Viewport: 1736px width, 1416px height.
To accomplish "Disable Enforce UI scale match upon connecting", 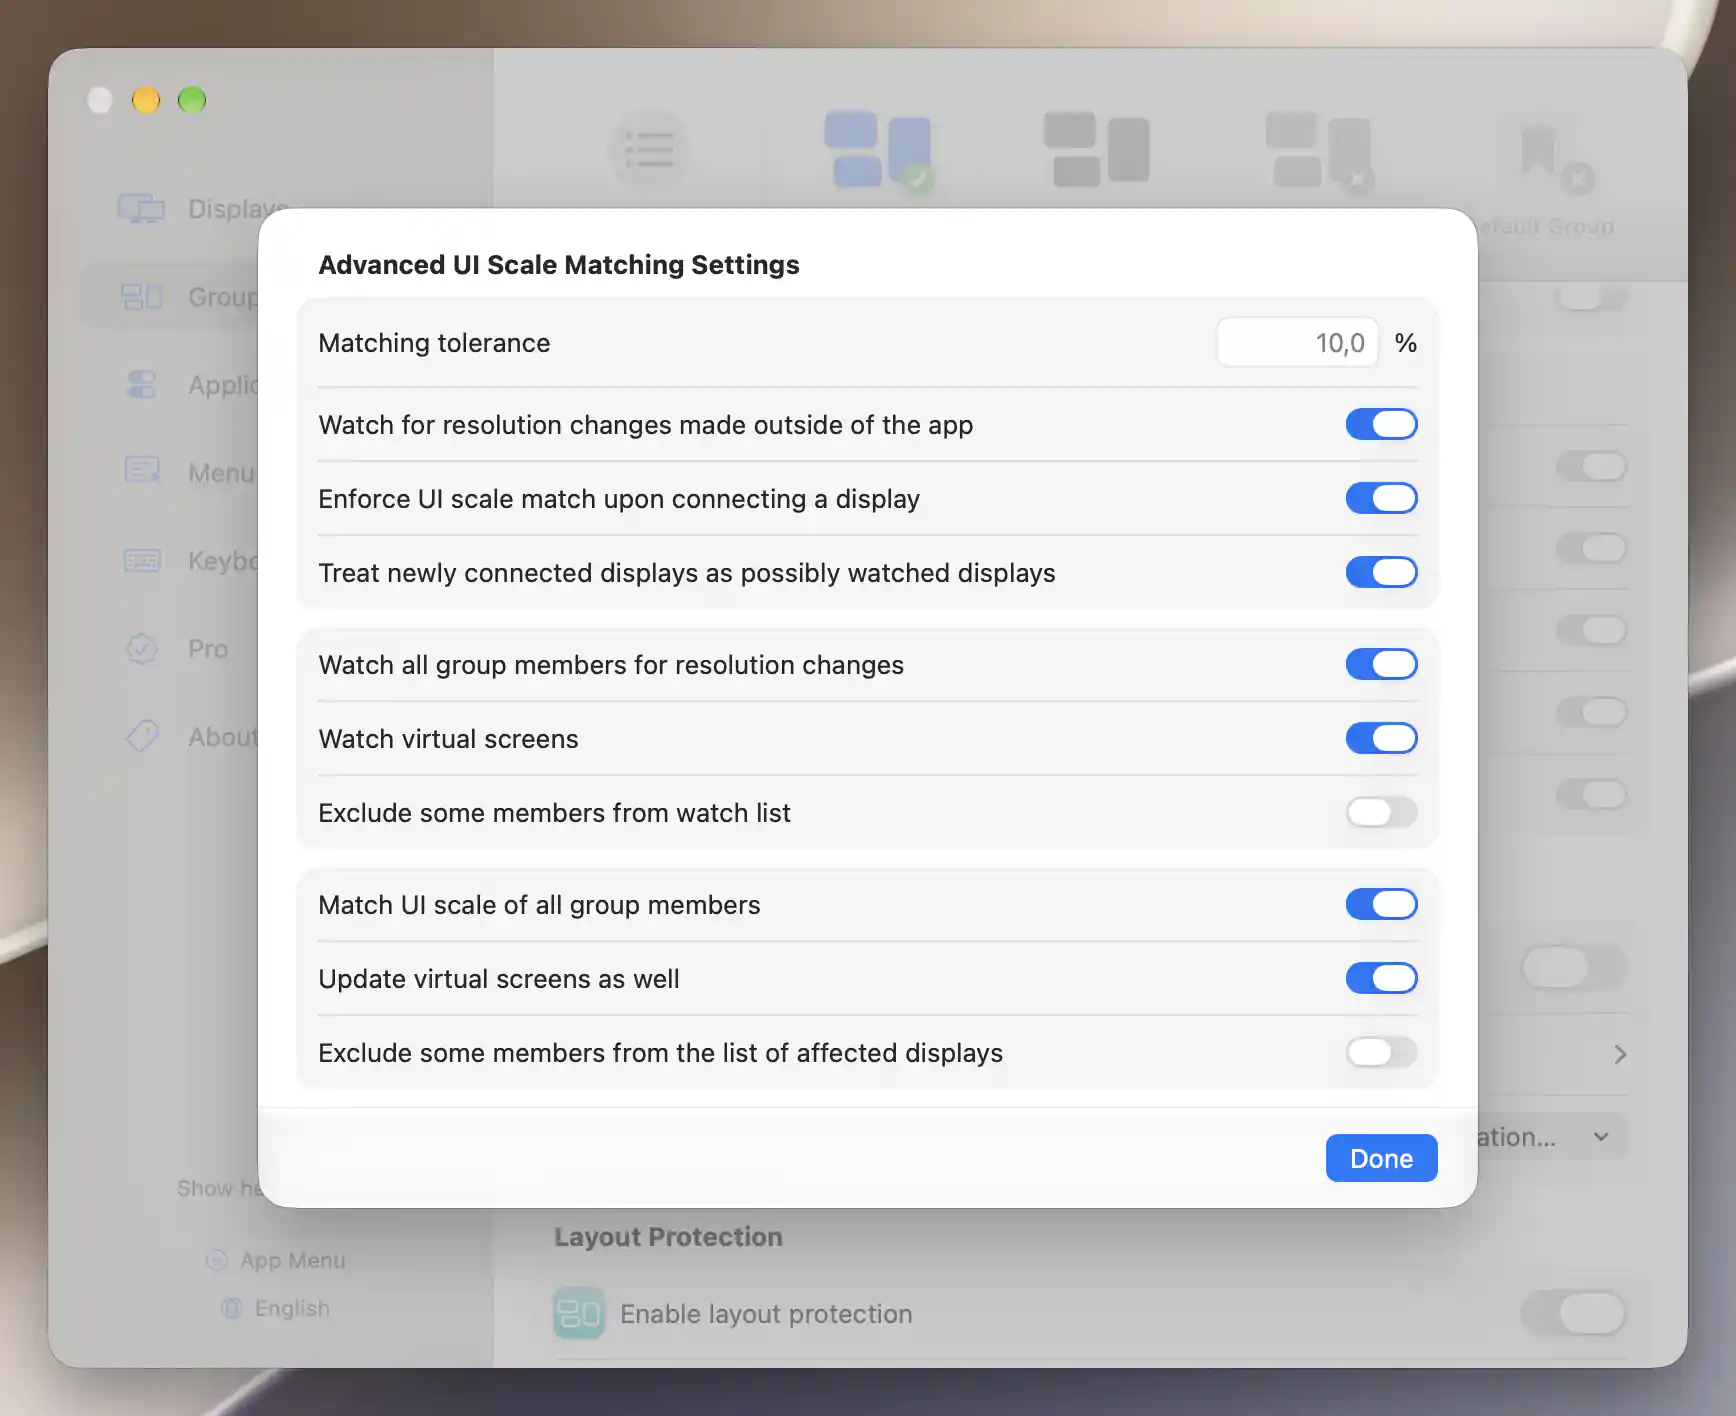I will click(1381, 498).
